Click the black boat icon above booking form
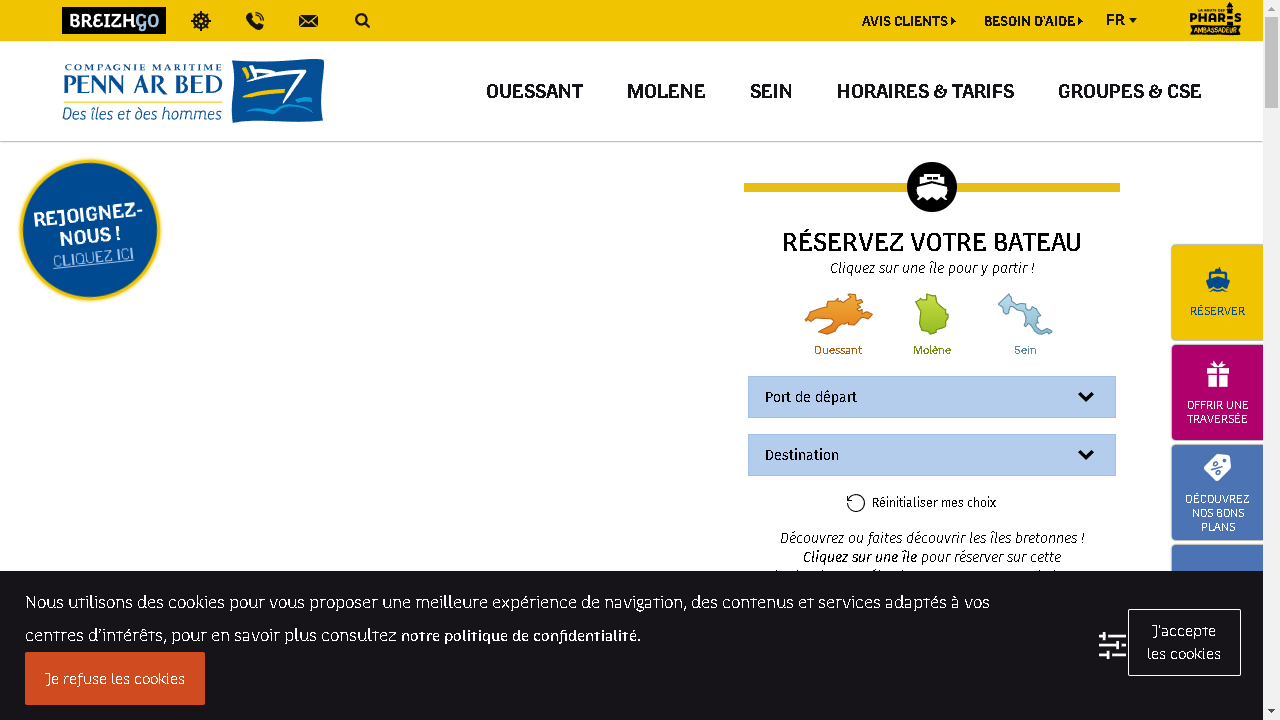Screen dimensions: 1280x720 click(x=932, y=187)
